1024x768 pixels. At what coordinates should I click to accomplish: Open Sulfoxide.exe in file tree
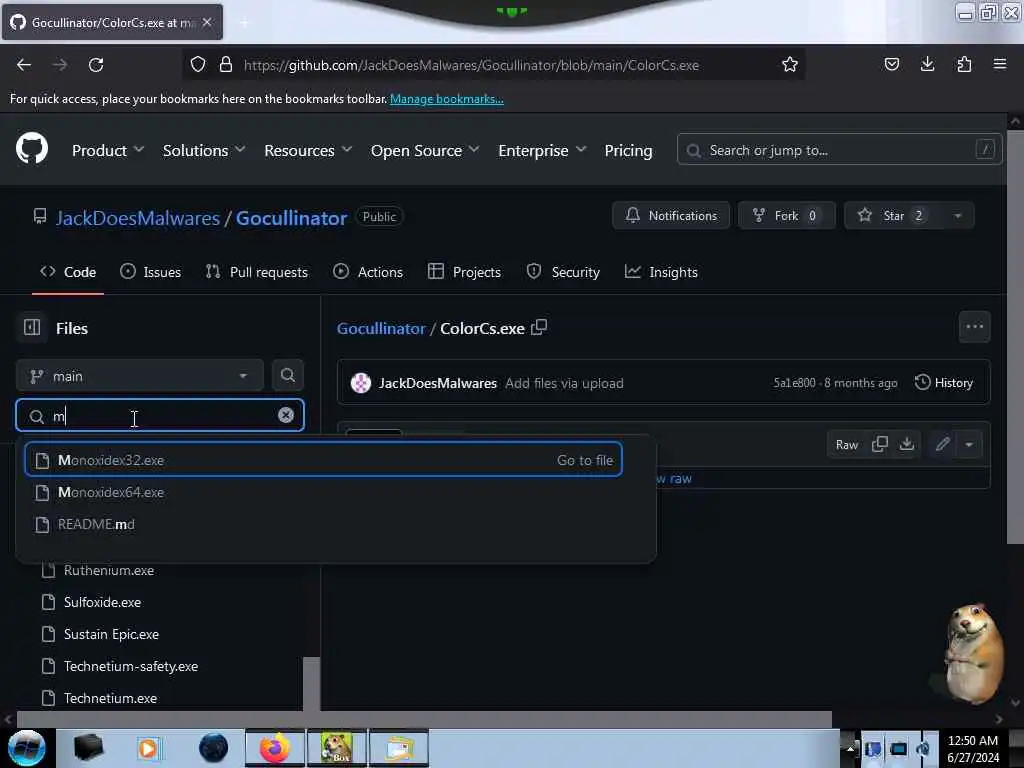(x=102, y=602)
